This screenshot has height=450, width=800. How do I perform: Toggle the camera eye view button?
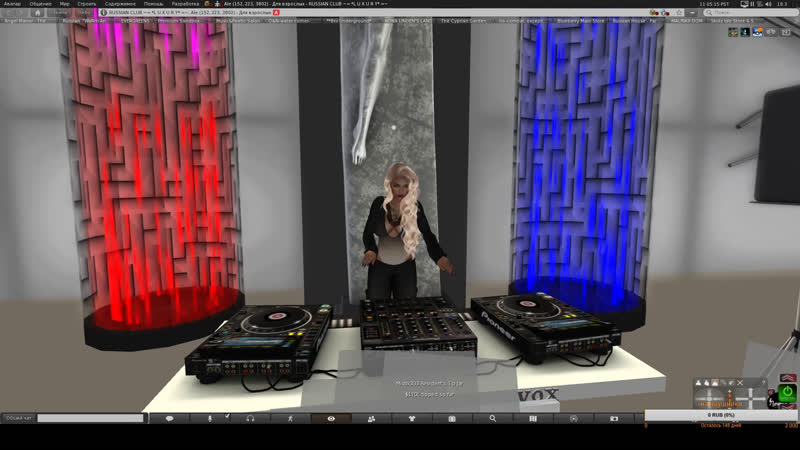coord(331,418)
